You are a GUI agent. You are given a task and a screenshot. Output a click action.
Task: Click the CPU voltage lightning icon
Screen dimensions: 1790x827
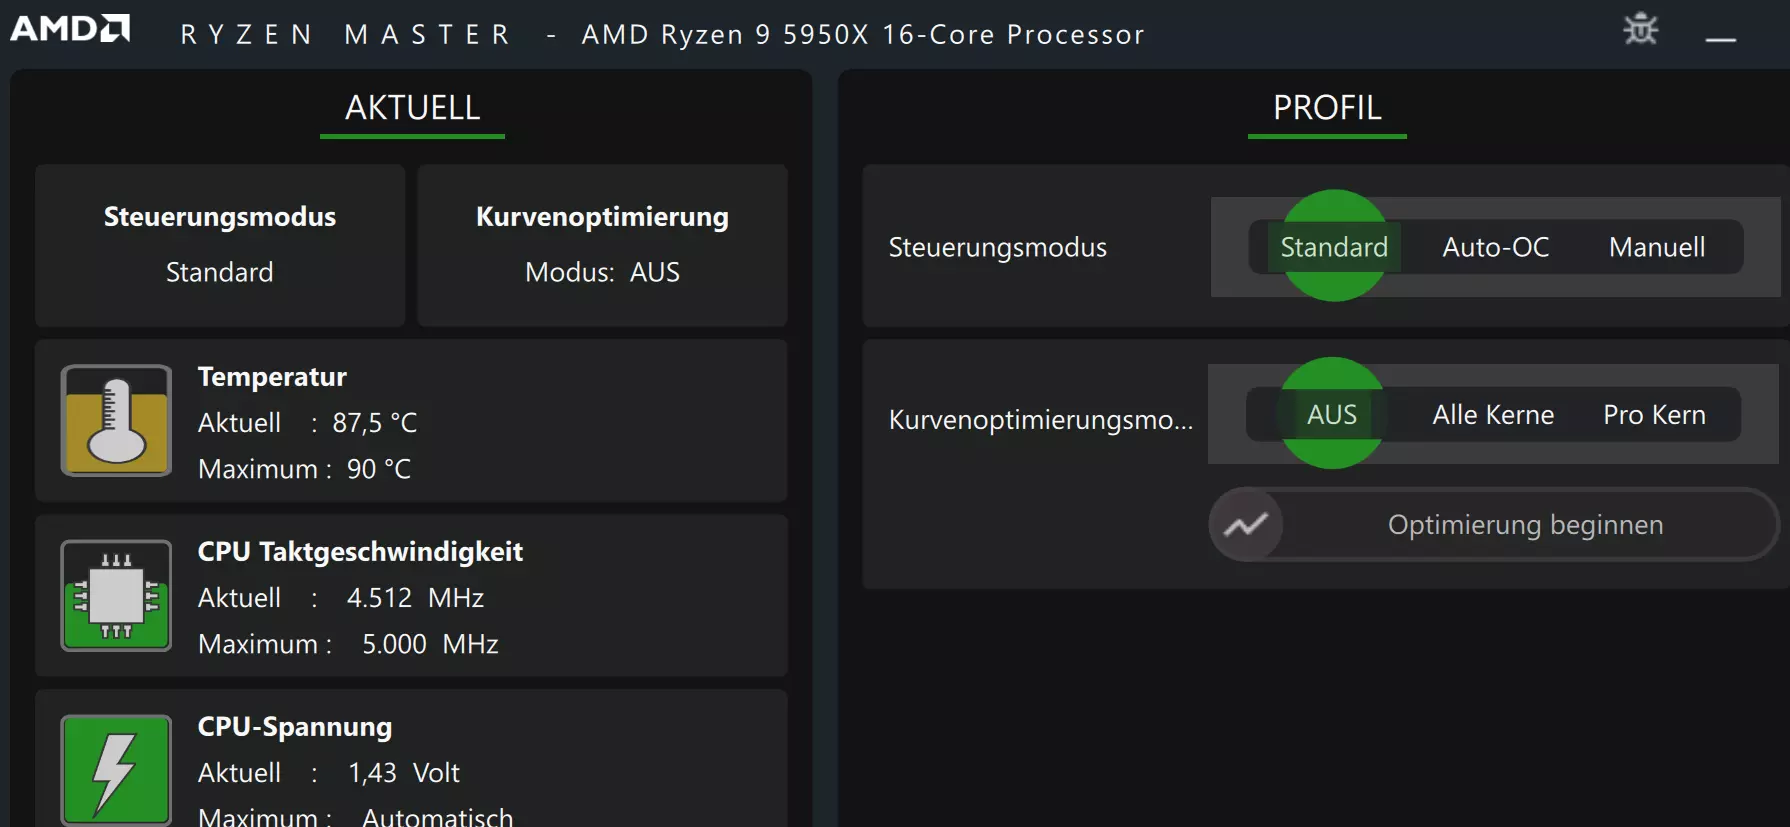[116, 770]
